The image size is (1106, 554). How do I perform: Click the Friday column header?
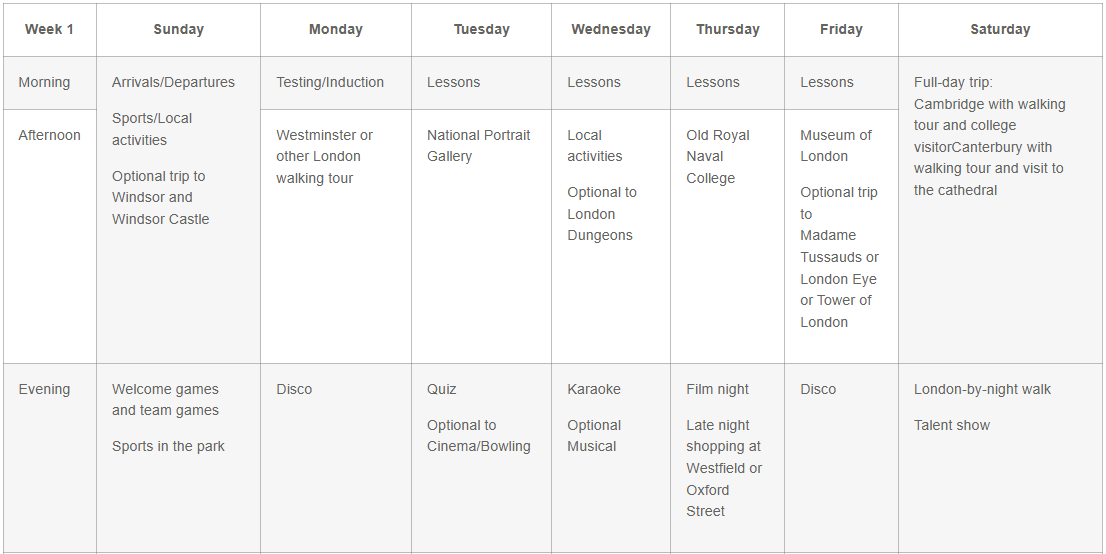(x=841, y=29)
